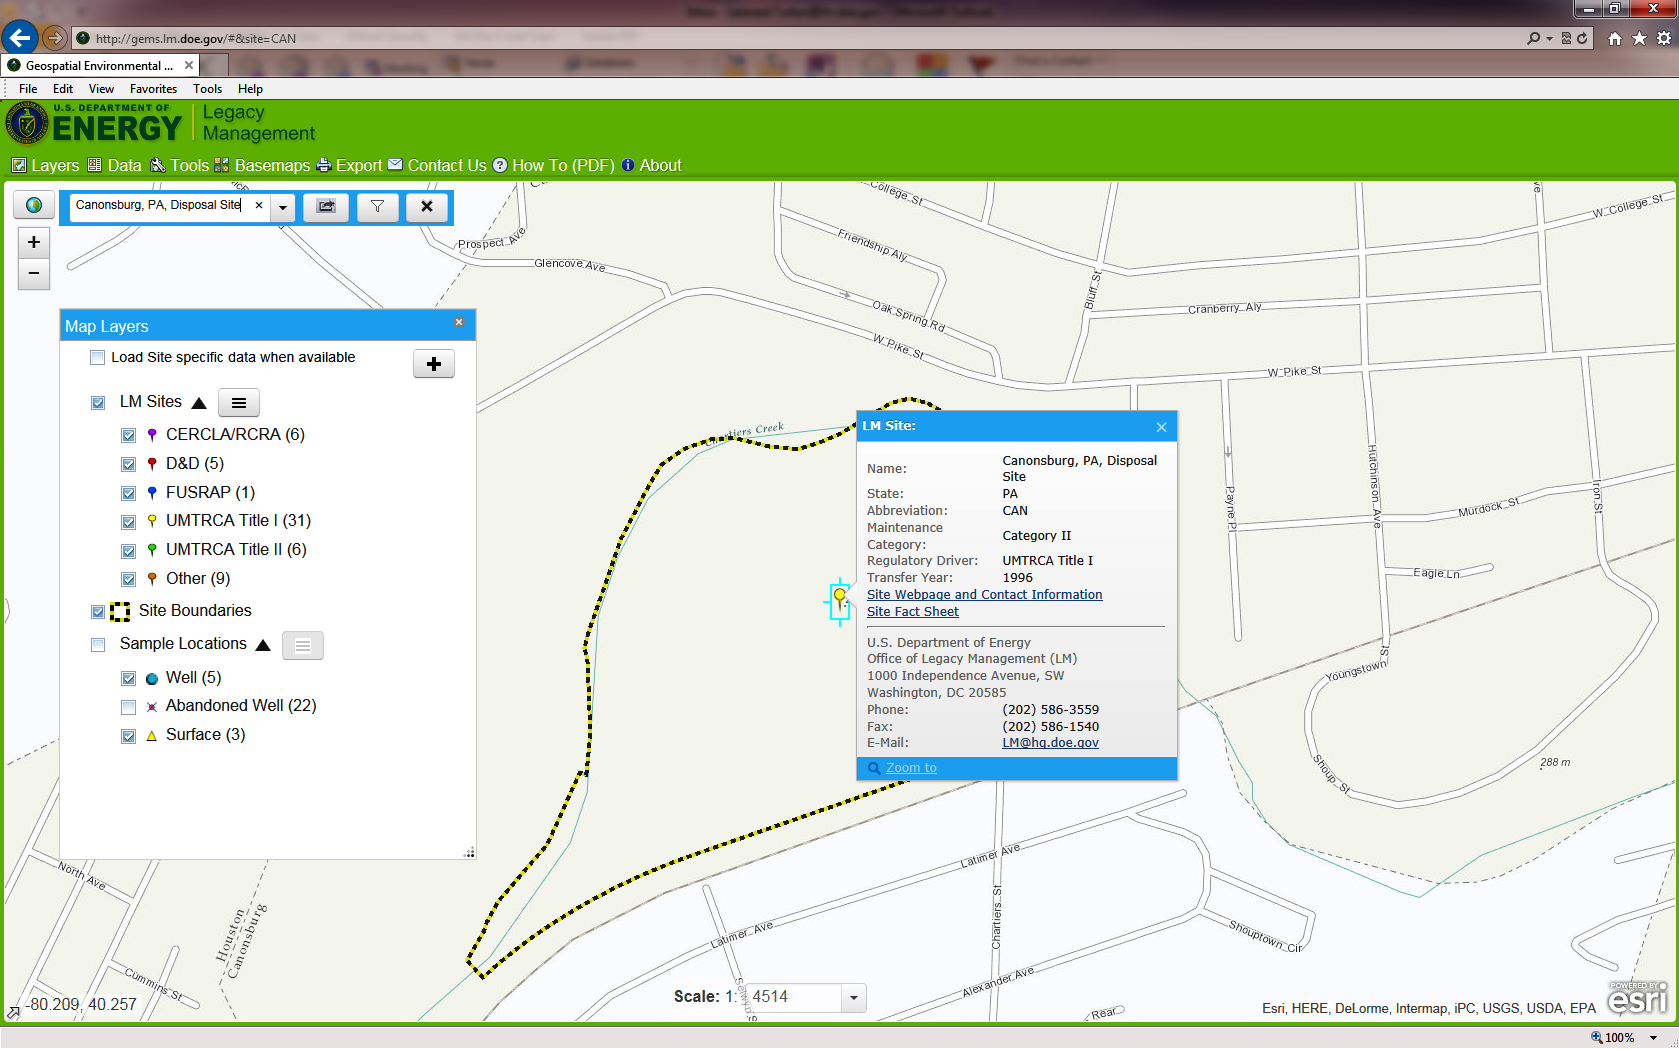Open LM Sites layer options menu icon
The width and height of the screenshot is (1679, 1049).
point(239,403)
